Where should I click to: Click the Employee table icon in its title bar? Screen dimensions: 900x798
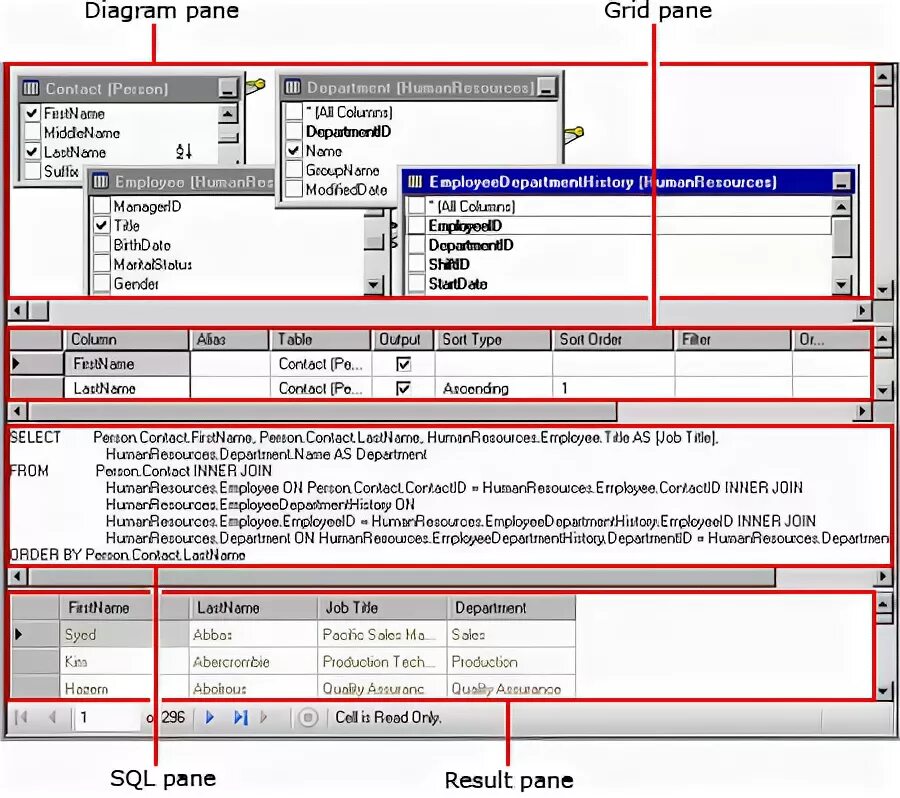click(100, 181)
